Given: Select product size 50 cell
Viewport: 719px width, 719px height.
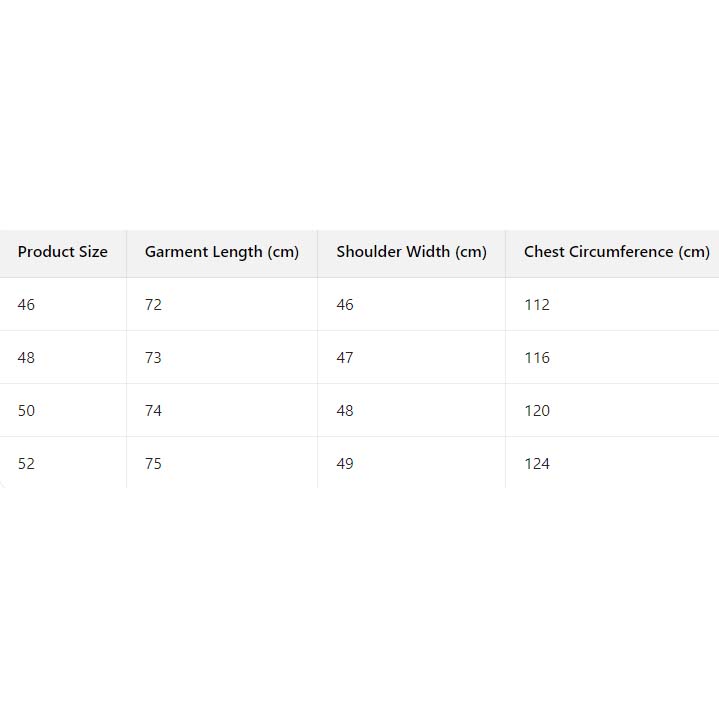Looking at the screenshot, I should click(26, 411).
